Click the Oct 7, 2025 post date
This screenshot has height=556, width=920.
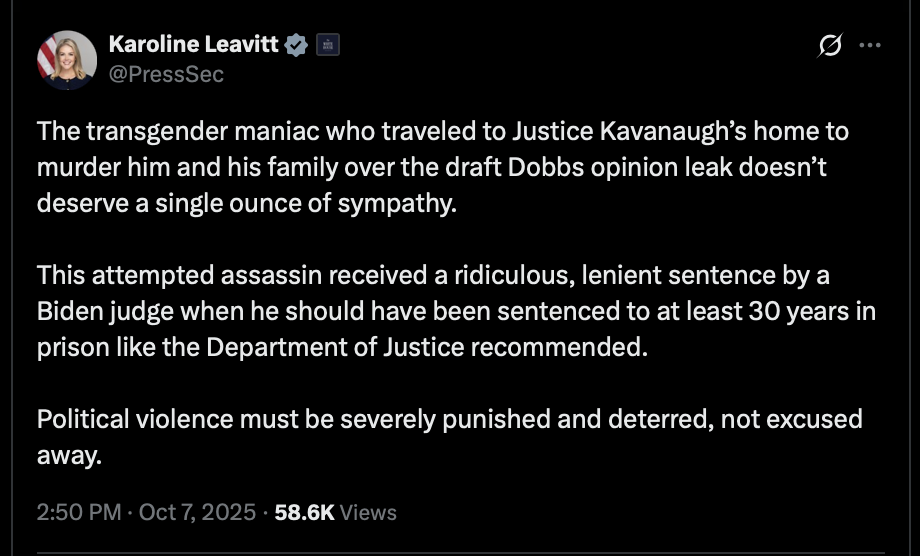198,512
